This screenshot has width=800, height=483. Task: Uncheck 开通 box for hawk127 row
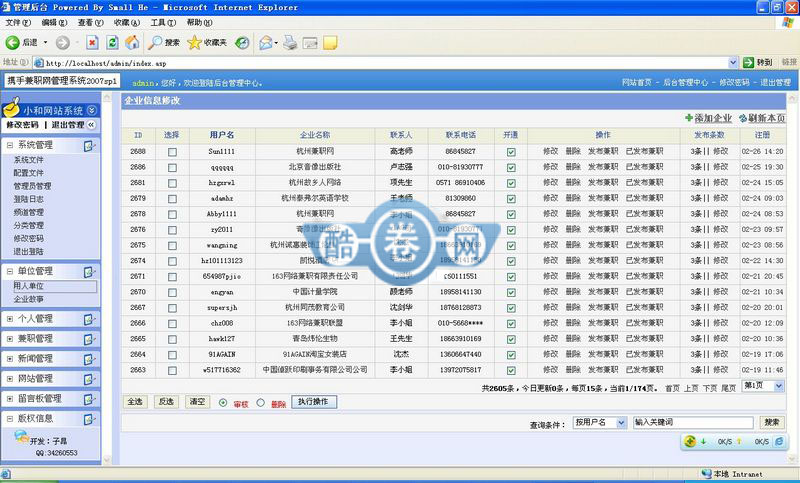click(511, 339)
